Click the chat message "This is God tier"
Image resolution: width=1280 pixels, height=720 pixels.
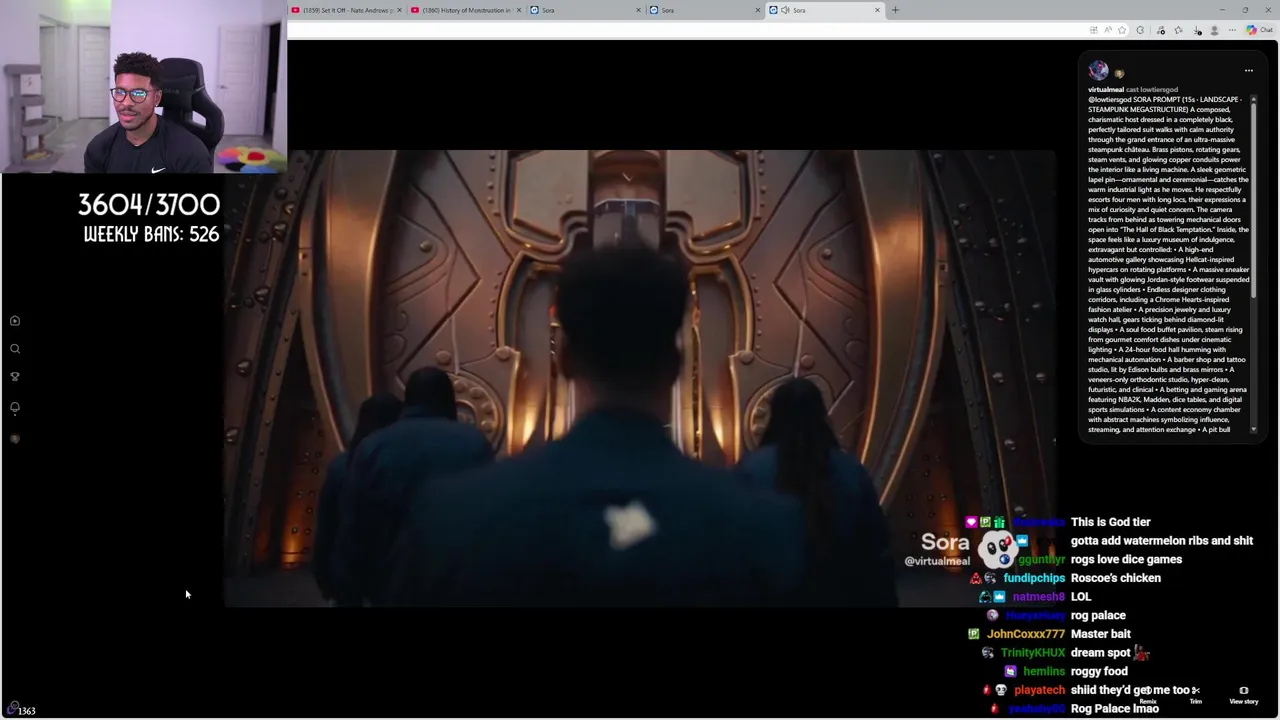(x=1110, y=522)
